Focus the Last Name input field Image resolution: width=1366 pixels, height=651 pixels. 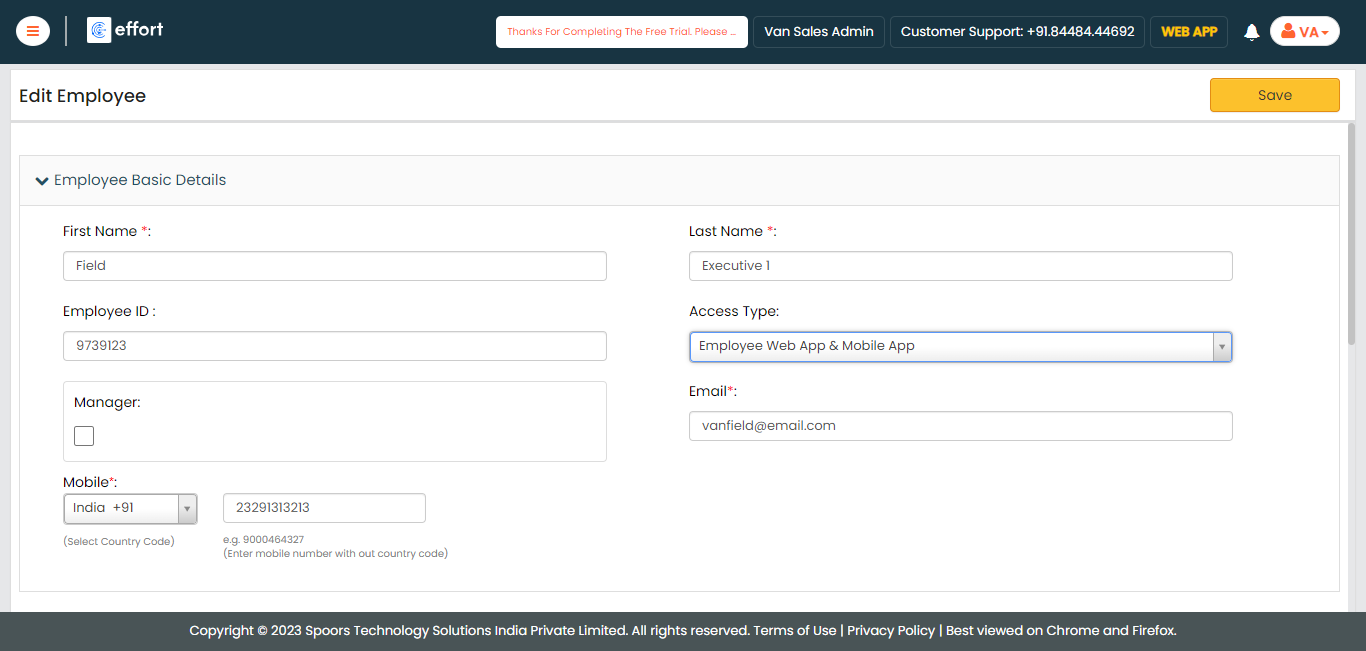coord(960,266)
